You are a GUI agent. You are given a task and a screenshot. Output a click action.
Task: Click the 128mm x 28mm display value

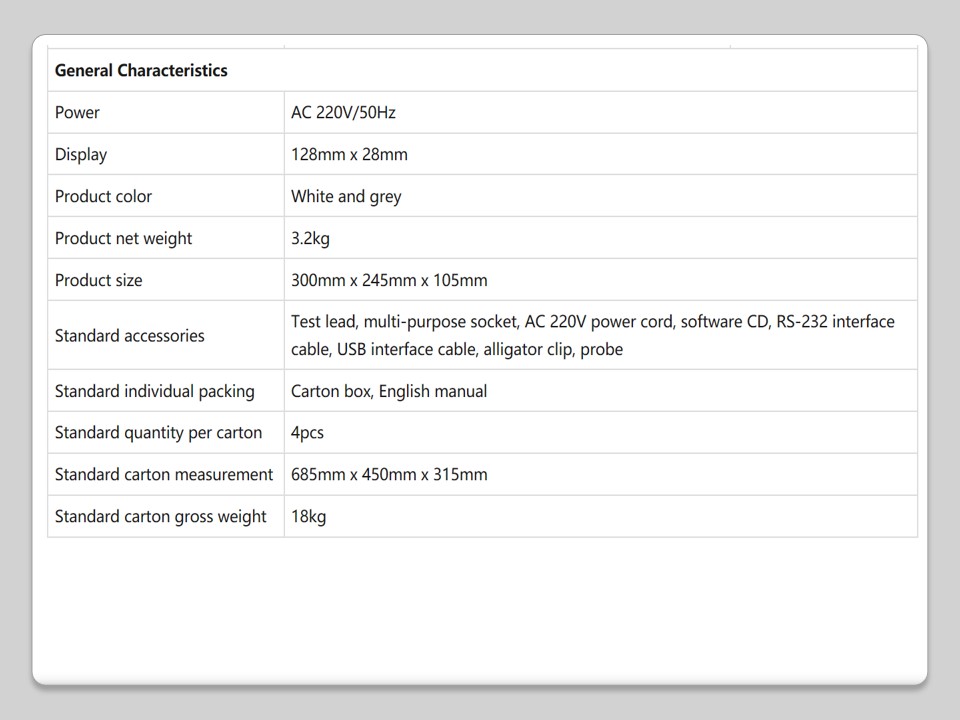[x=349, y=154]
